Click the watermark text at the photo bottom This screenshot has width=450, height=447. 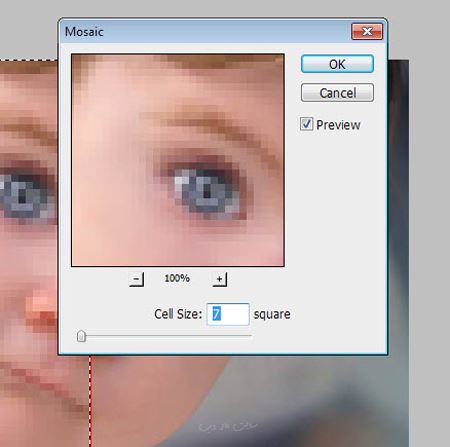tap(228, 426)
